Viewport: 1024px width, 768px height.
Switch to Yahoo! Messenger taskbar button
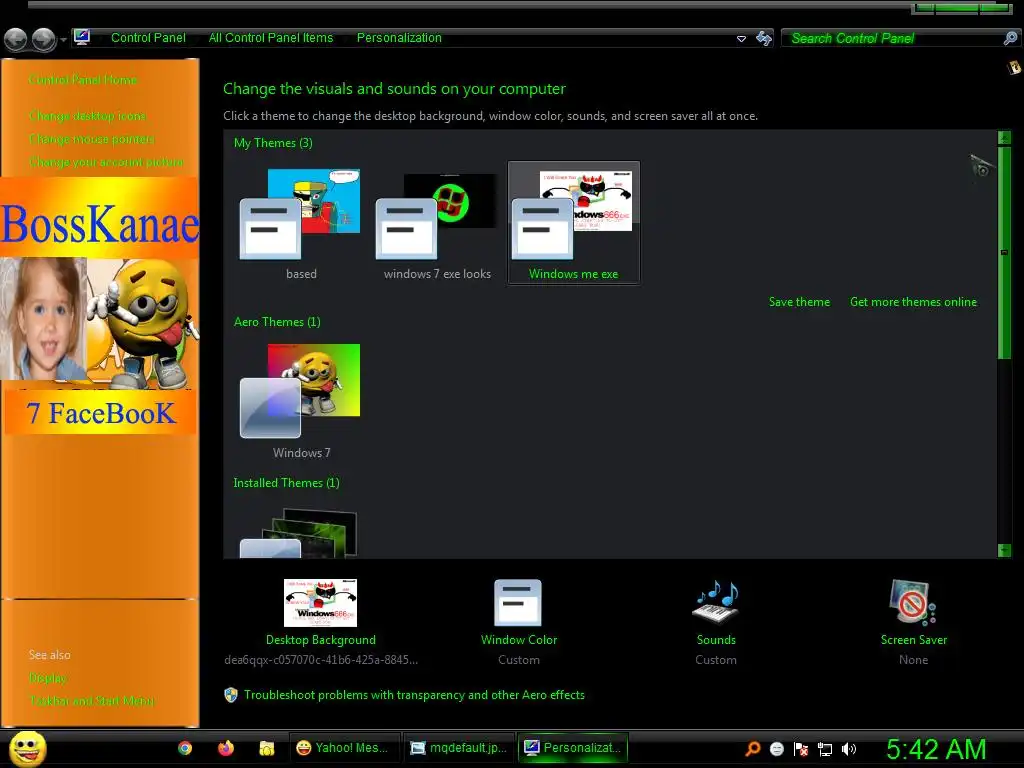[344, 748]
